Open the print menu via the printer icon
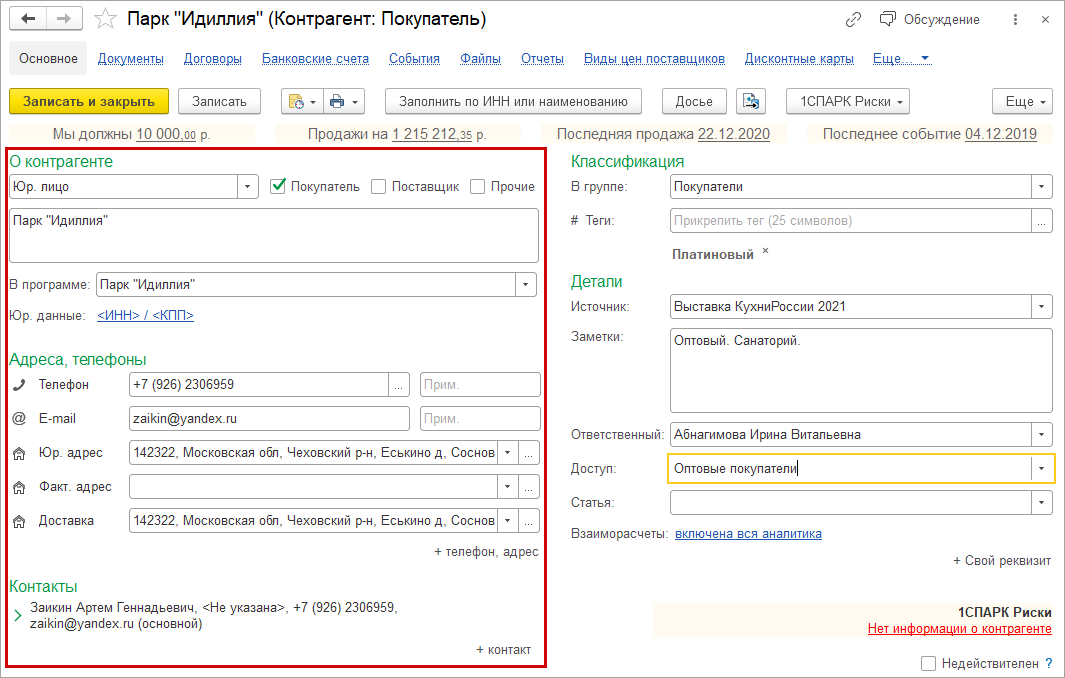This screenshot has height=678, width=1065. [x=344, y=102]
